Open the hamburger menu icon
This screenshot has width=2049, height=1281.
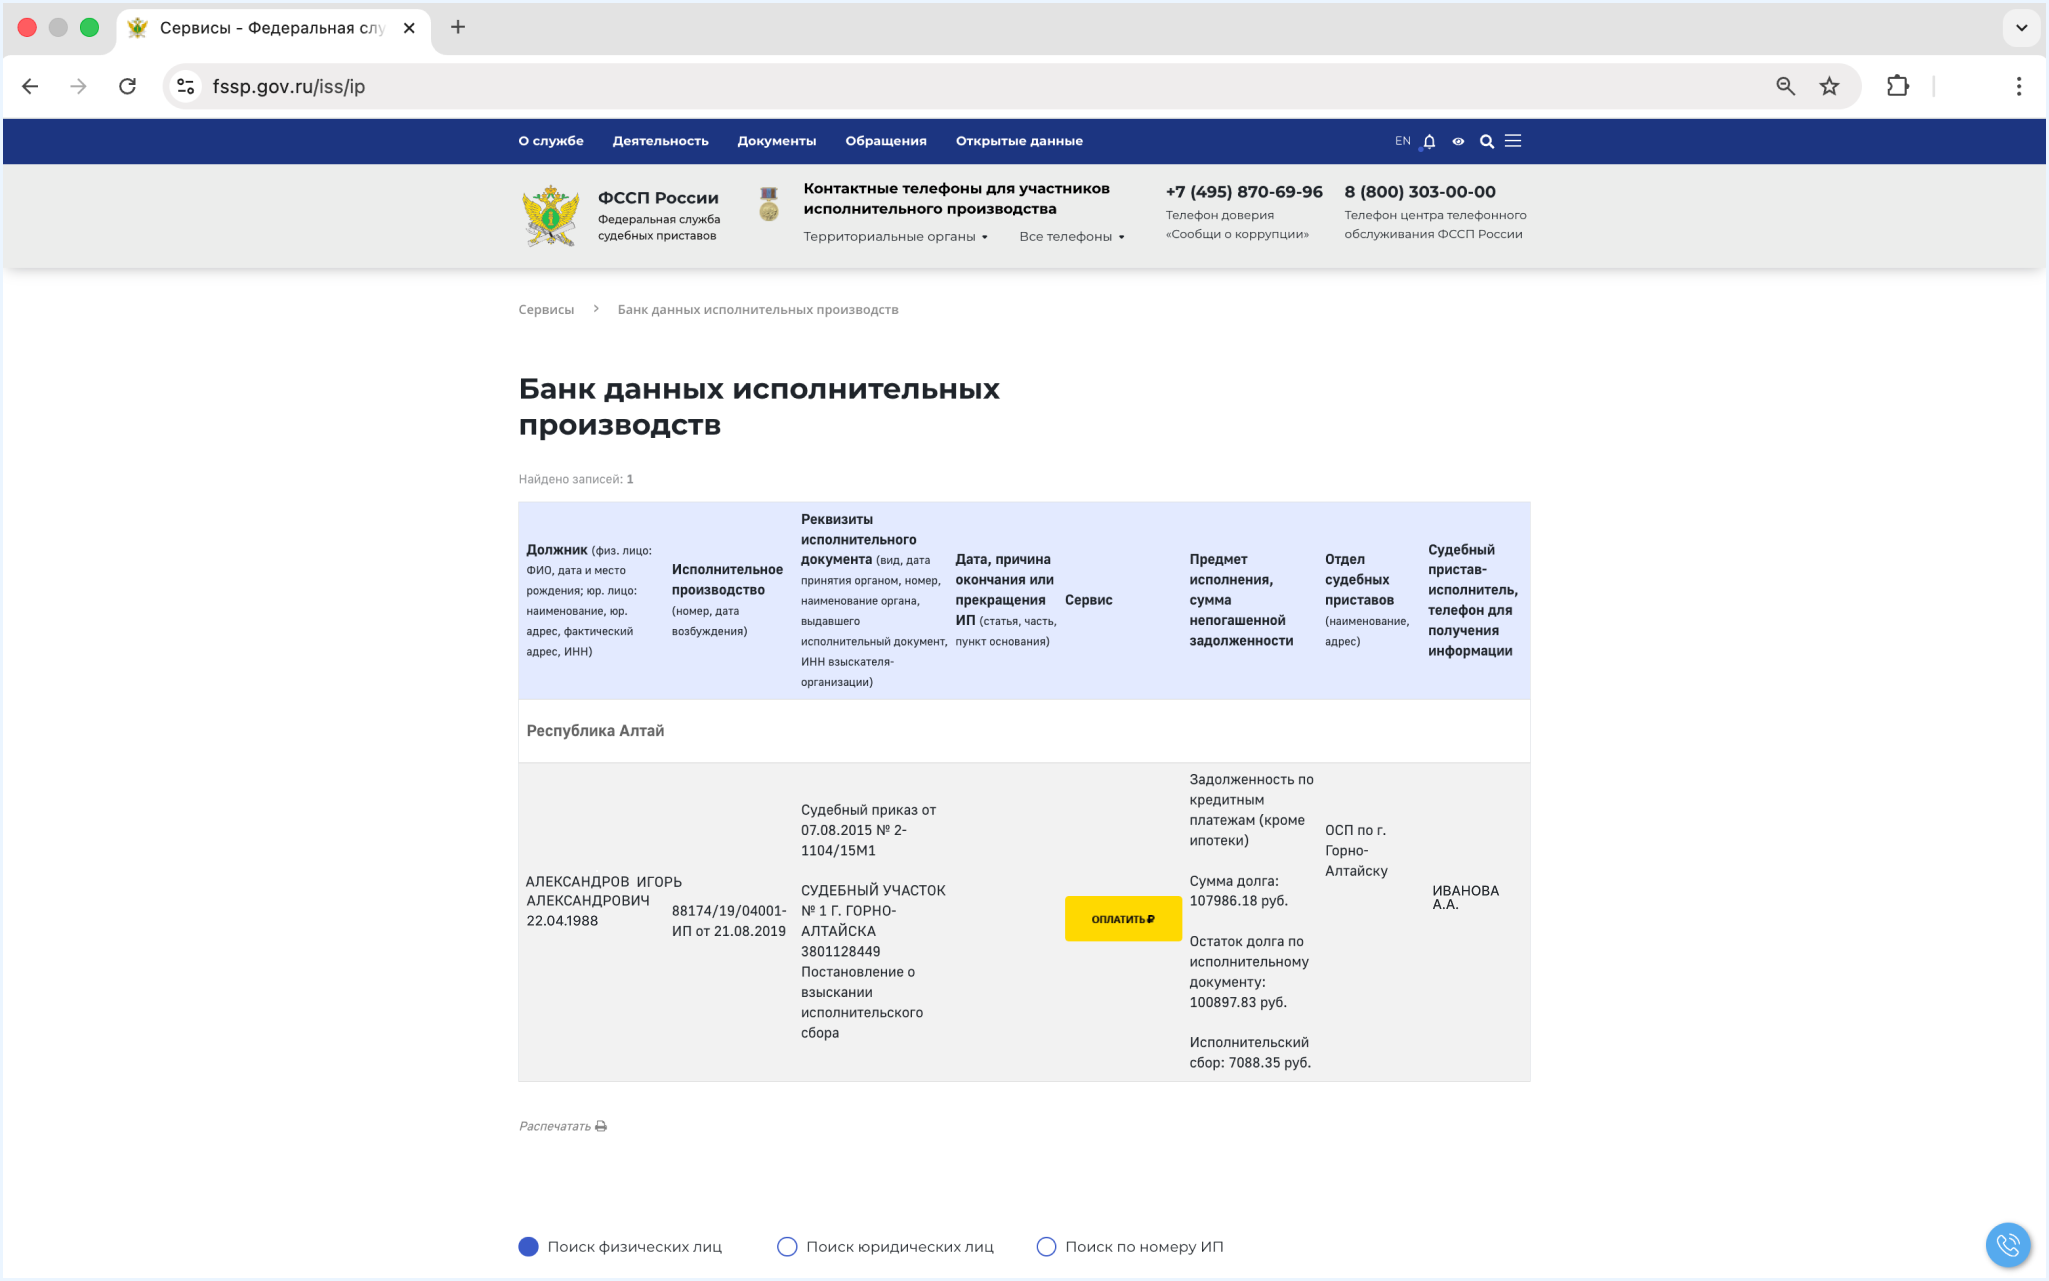coord(1513,141)
